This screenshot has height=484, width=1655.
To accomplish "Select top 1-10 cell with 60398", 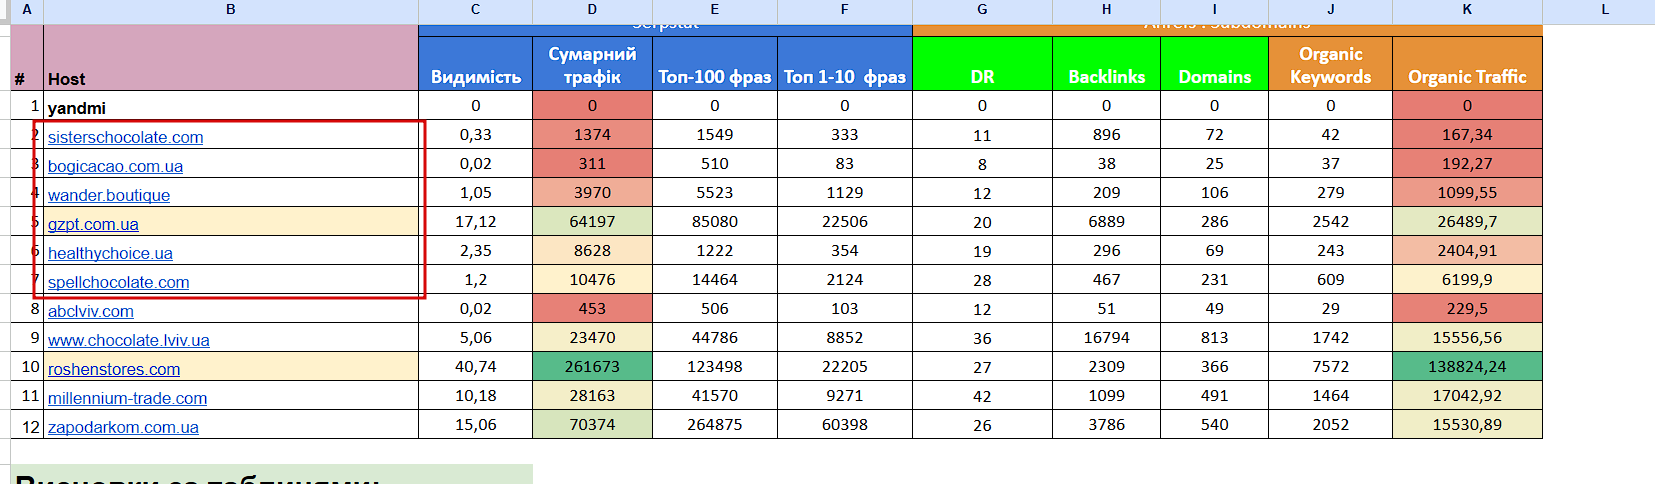I will [x=844, y=424].
